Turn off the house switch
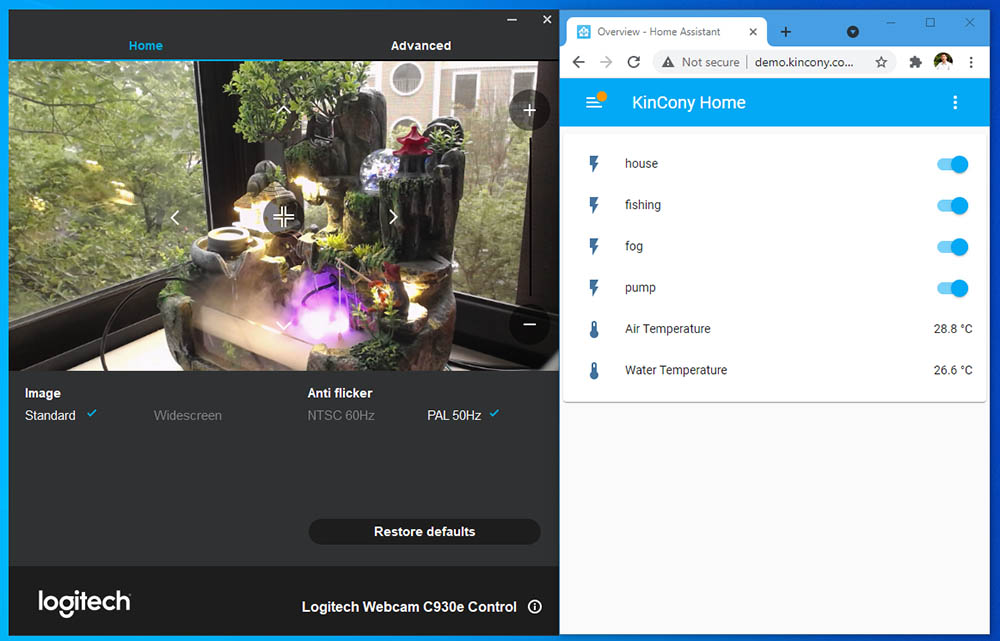 952,164
